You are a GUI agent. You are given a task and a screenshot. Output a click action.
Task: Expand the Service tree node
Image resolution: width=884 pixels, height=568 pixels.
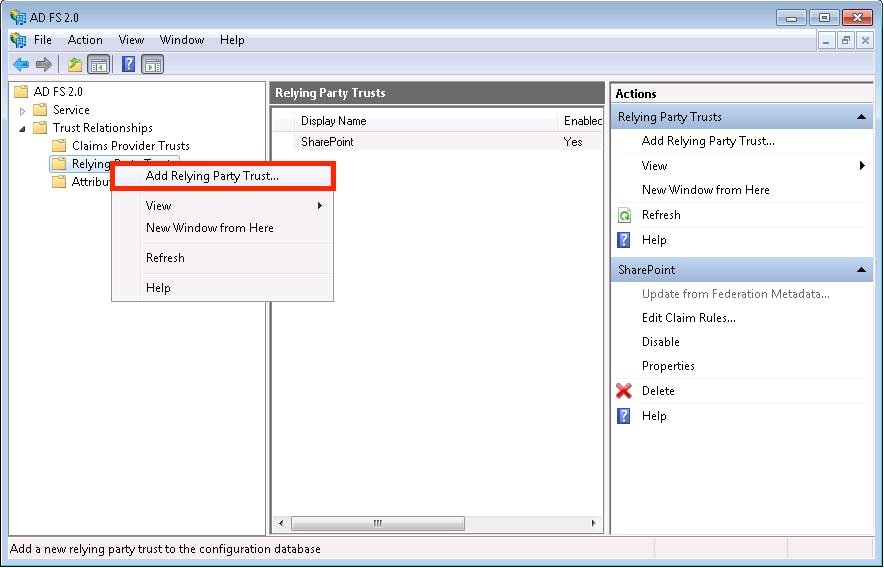(x=23, y=111)
